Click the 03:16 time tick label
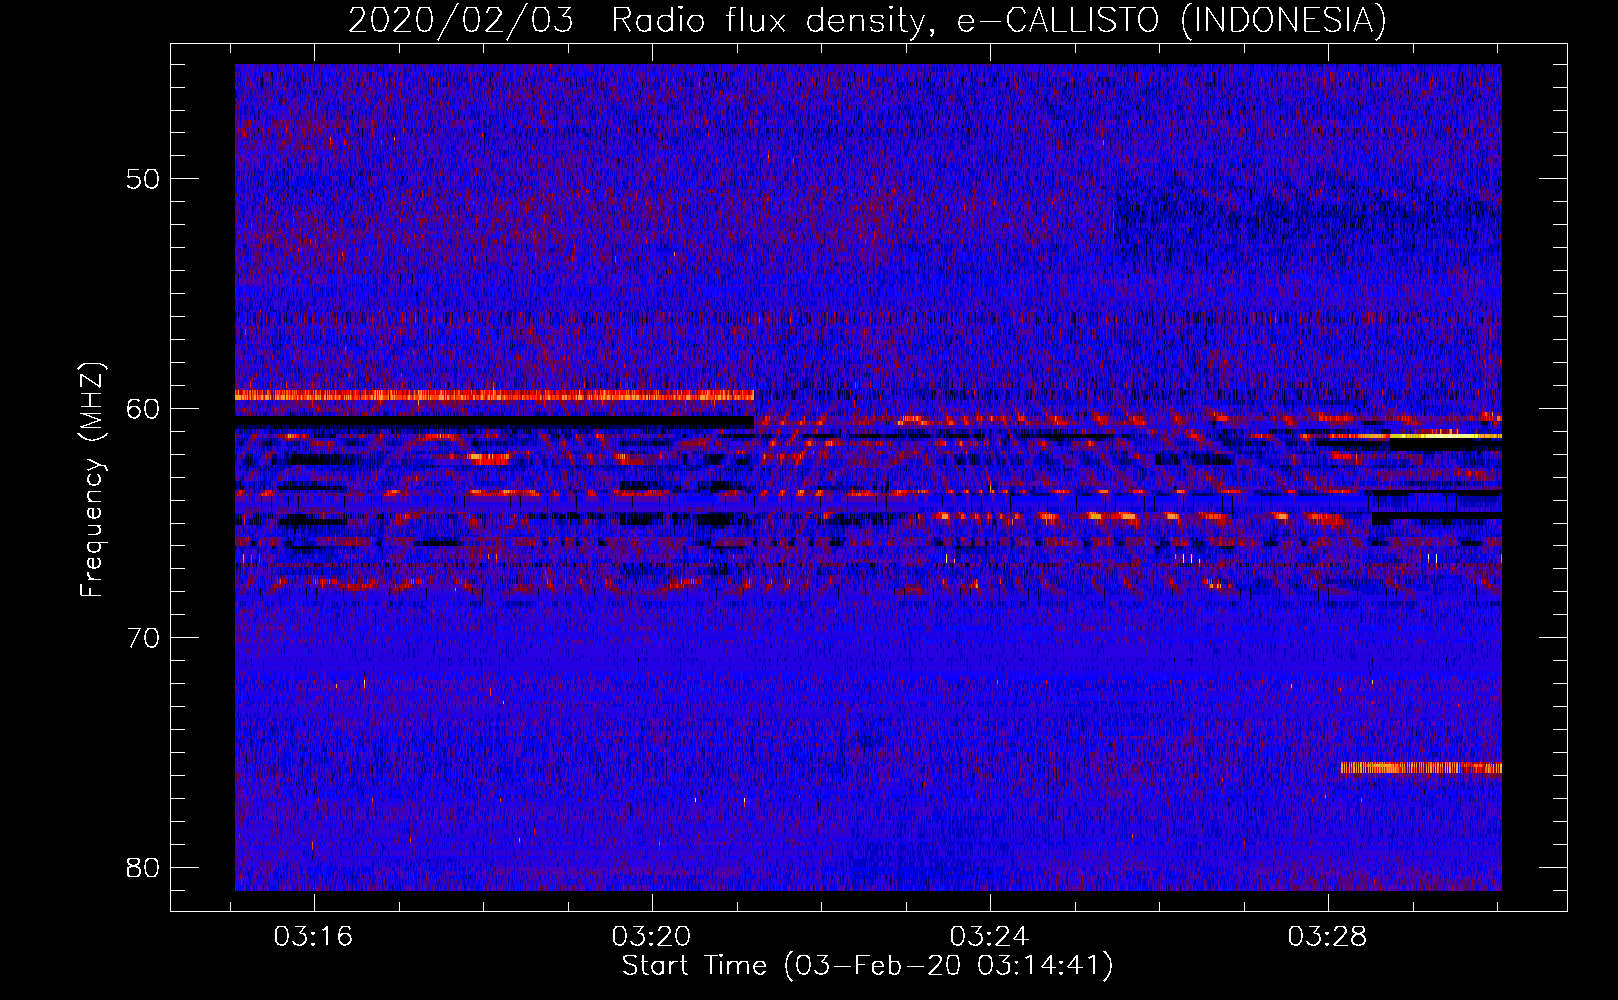The width and height of the screenshot is (1618, 1000). [314, 937]
